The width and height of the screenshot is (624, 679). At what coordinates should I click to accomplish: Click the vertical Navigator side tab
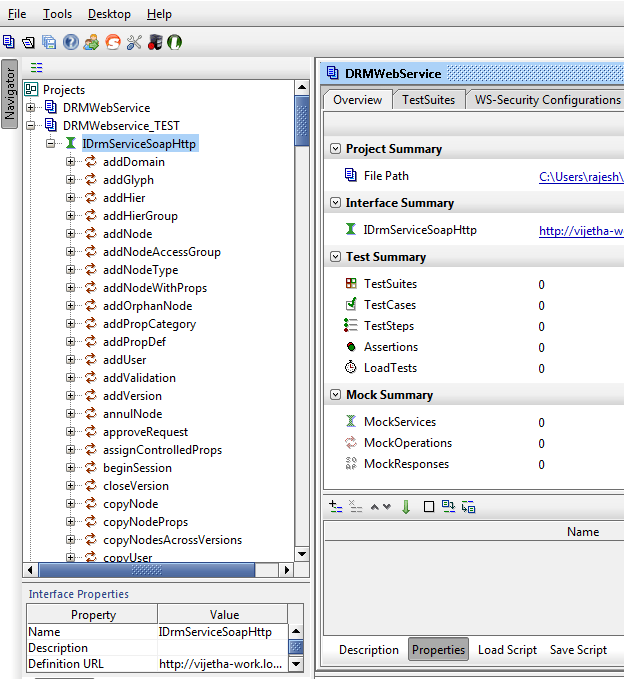(x=10, y=94)
